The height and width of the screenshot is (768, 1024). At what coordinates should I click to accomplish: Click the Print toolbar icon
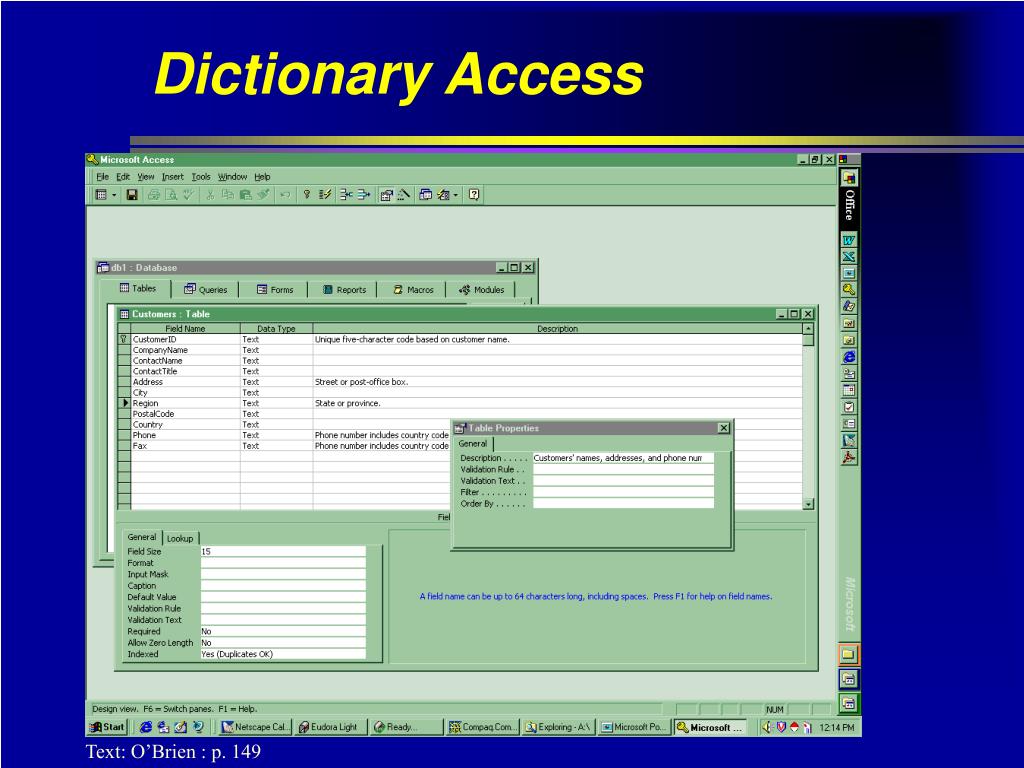(153, 195)
